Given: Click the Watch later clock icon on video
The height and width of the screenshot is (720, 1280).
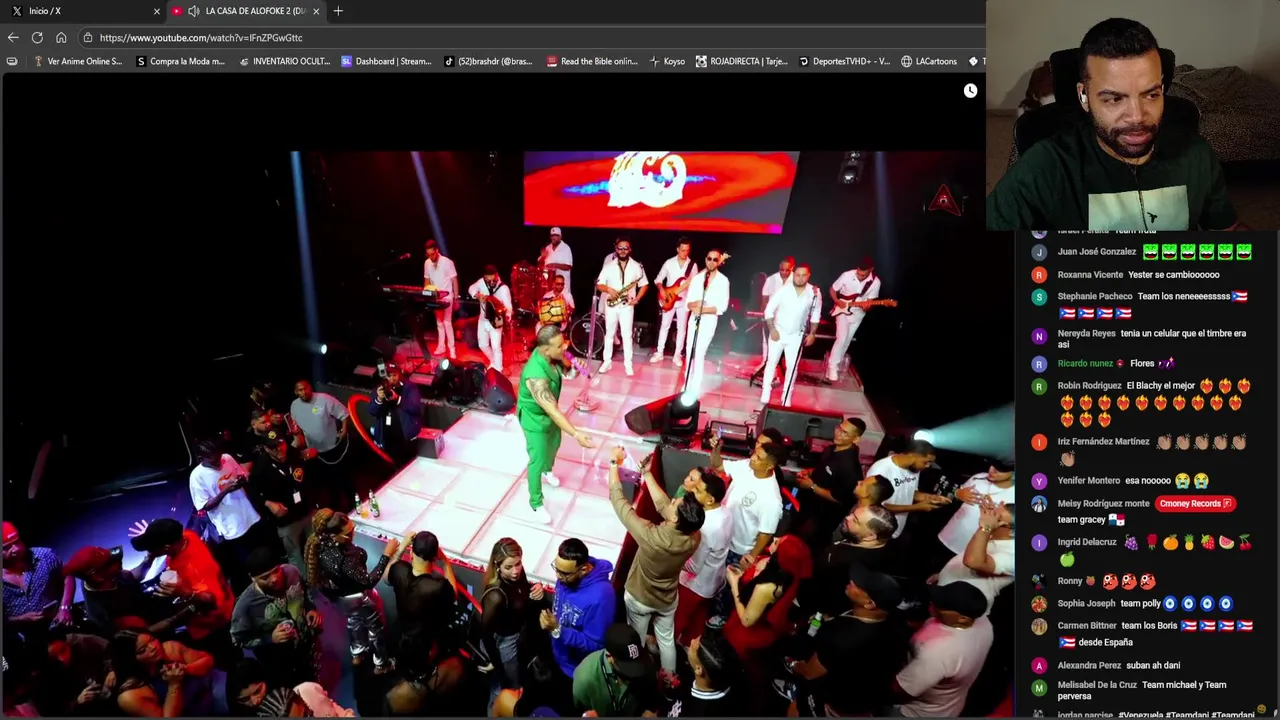Looking at the screenshot, I should tap(970, 91).
